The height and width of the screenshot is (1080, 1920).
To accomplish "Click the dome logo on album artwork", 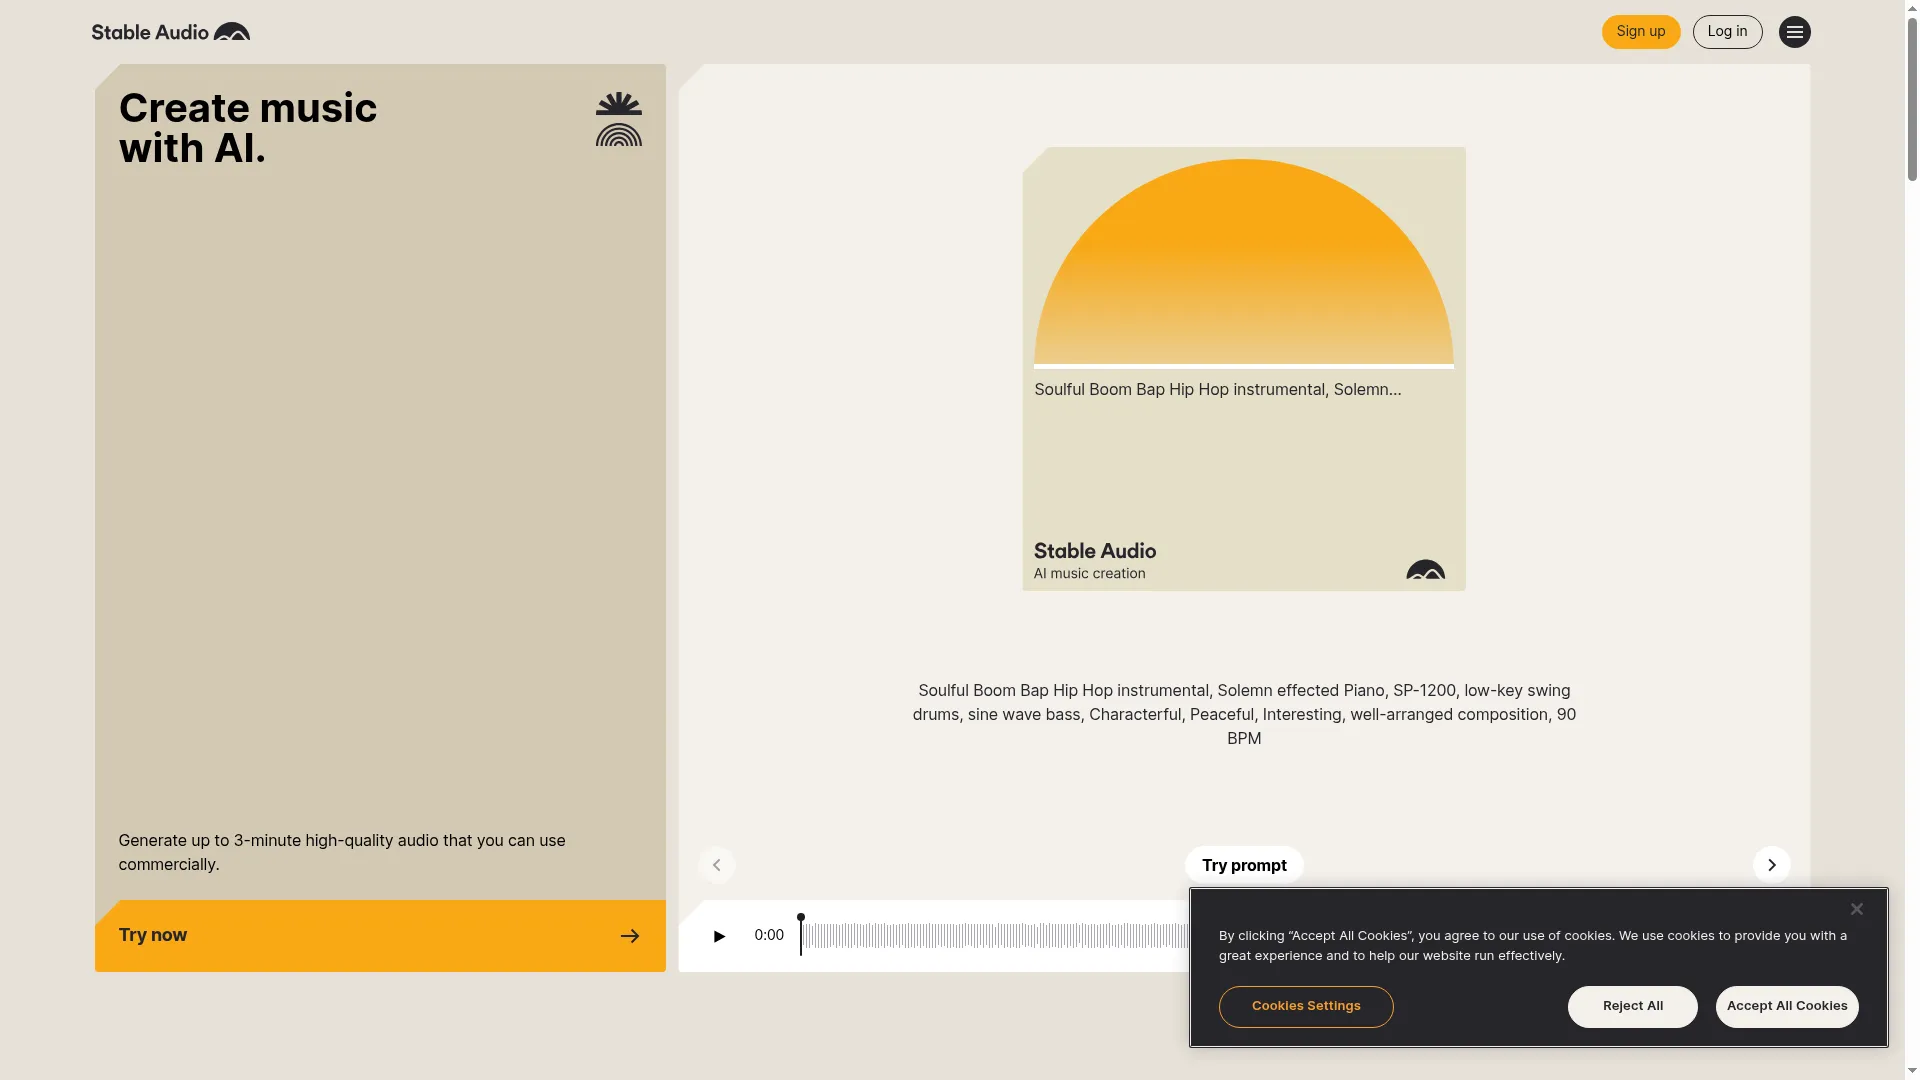I will [1425, 570].
